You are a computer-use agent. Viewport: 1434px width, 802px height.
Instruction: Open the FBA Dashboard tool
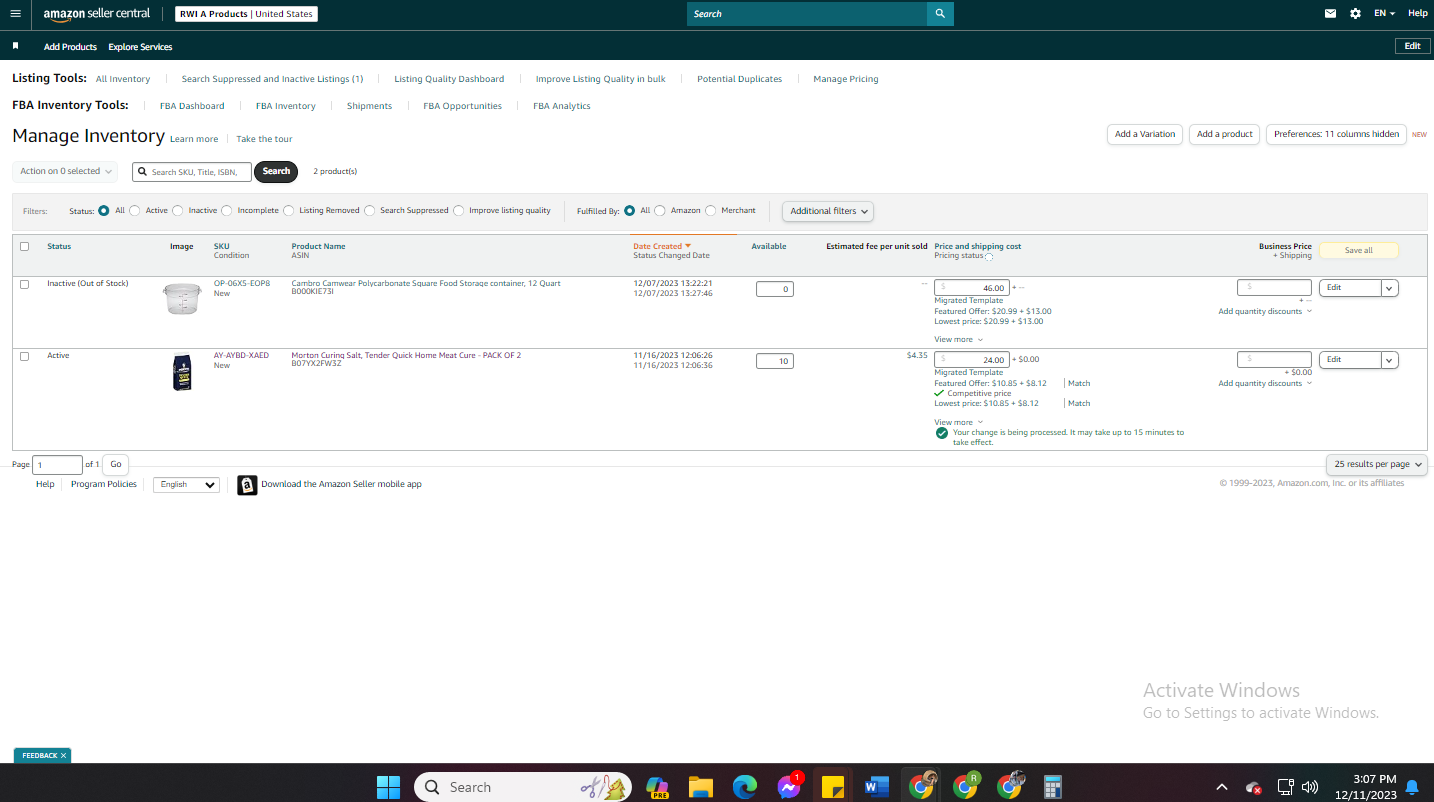[192, 106]
